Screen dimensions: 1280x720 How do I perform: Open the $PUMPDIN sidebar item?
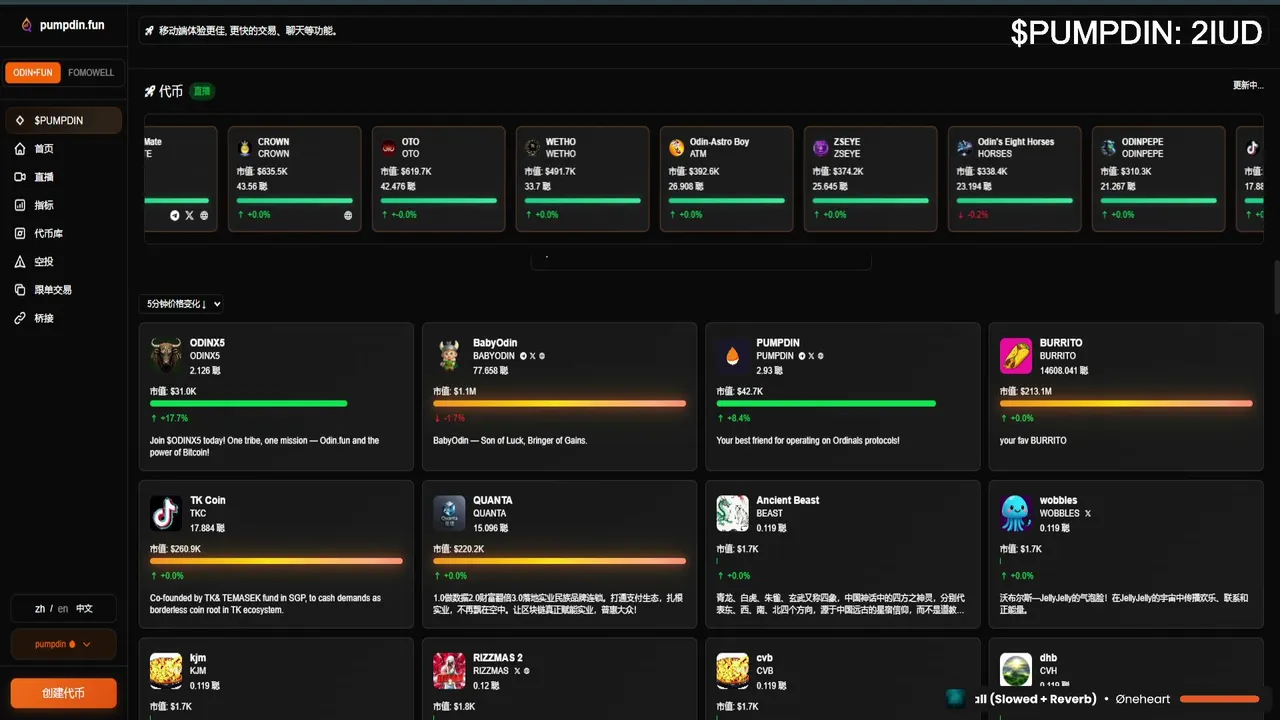click(x=63, y=120)
